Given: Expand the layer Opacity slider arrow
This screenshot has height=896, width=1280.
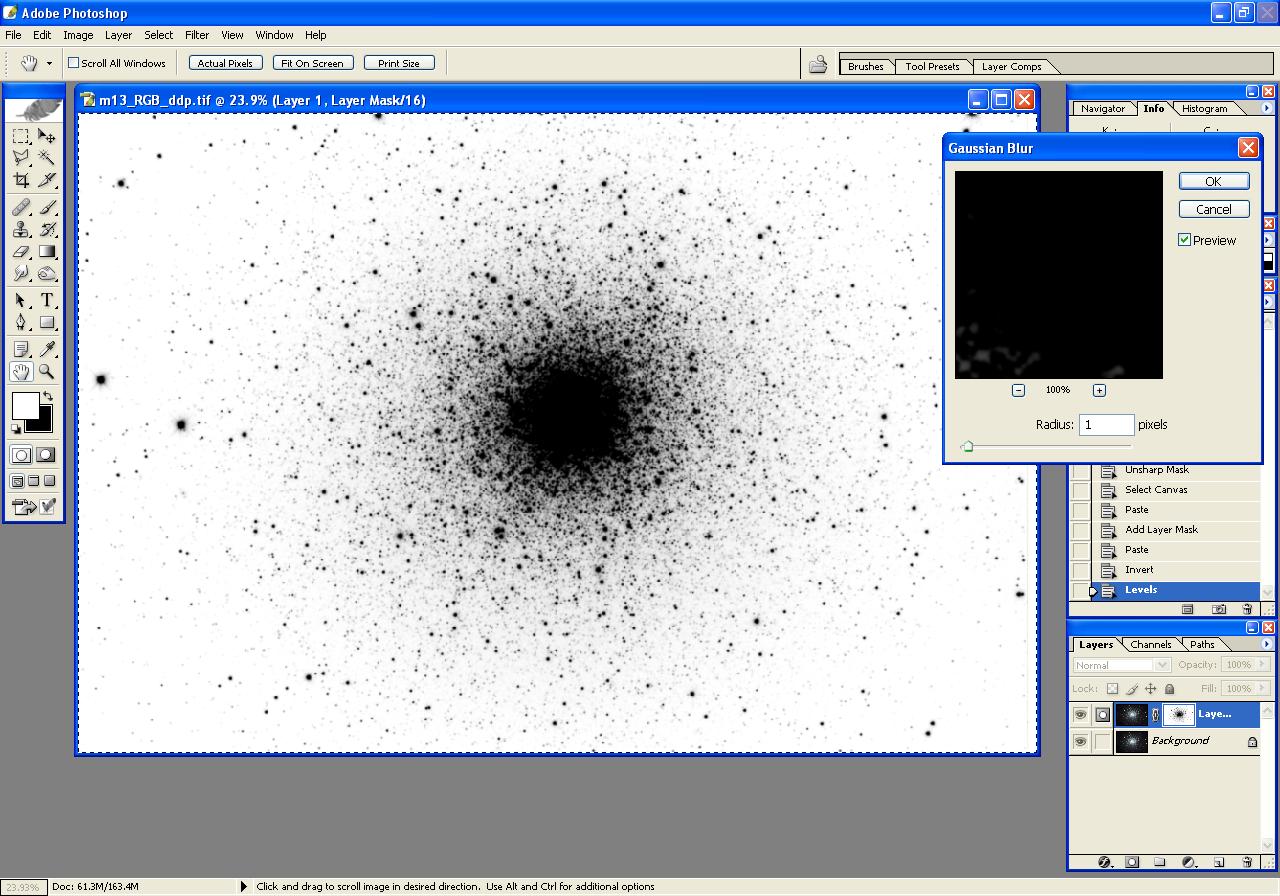Looking at the screenshot, I should 1262,665.
